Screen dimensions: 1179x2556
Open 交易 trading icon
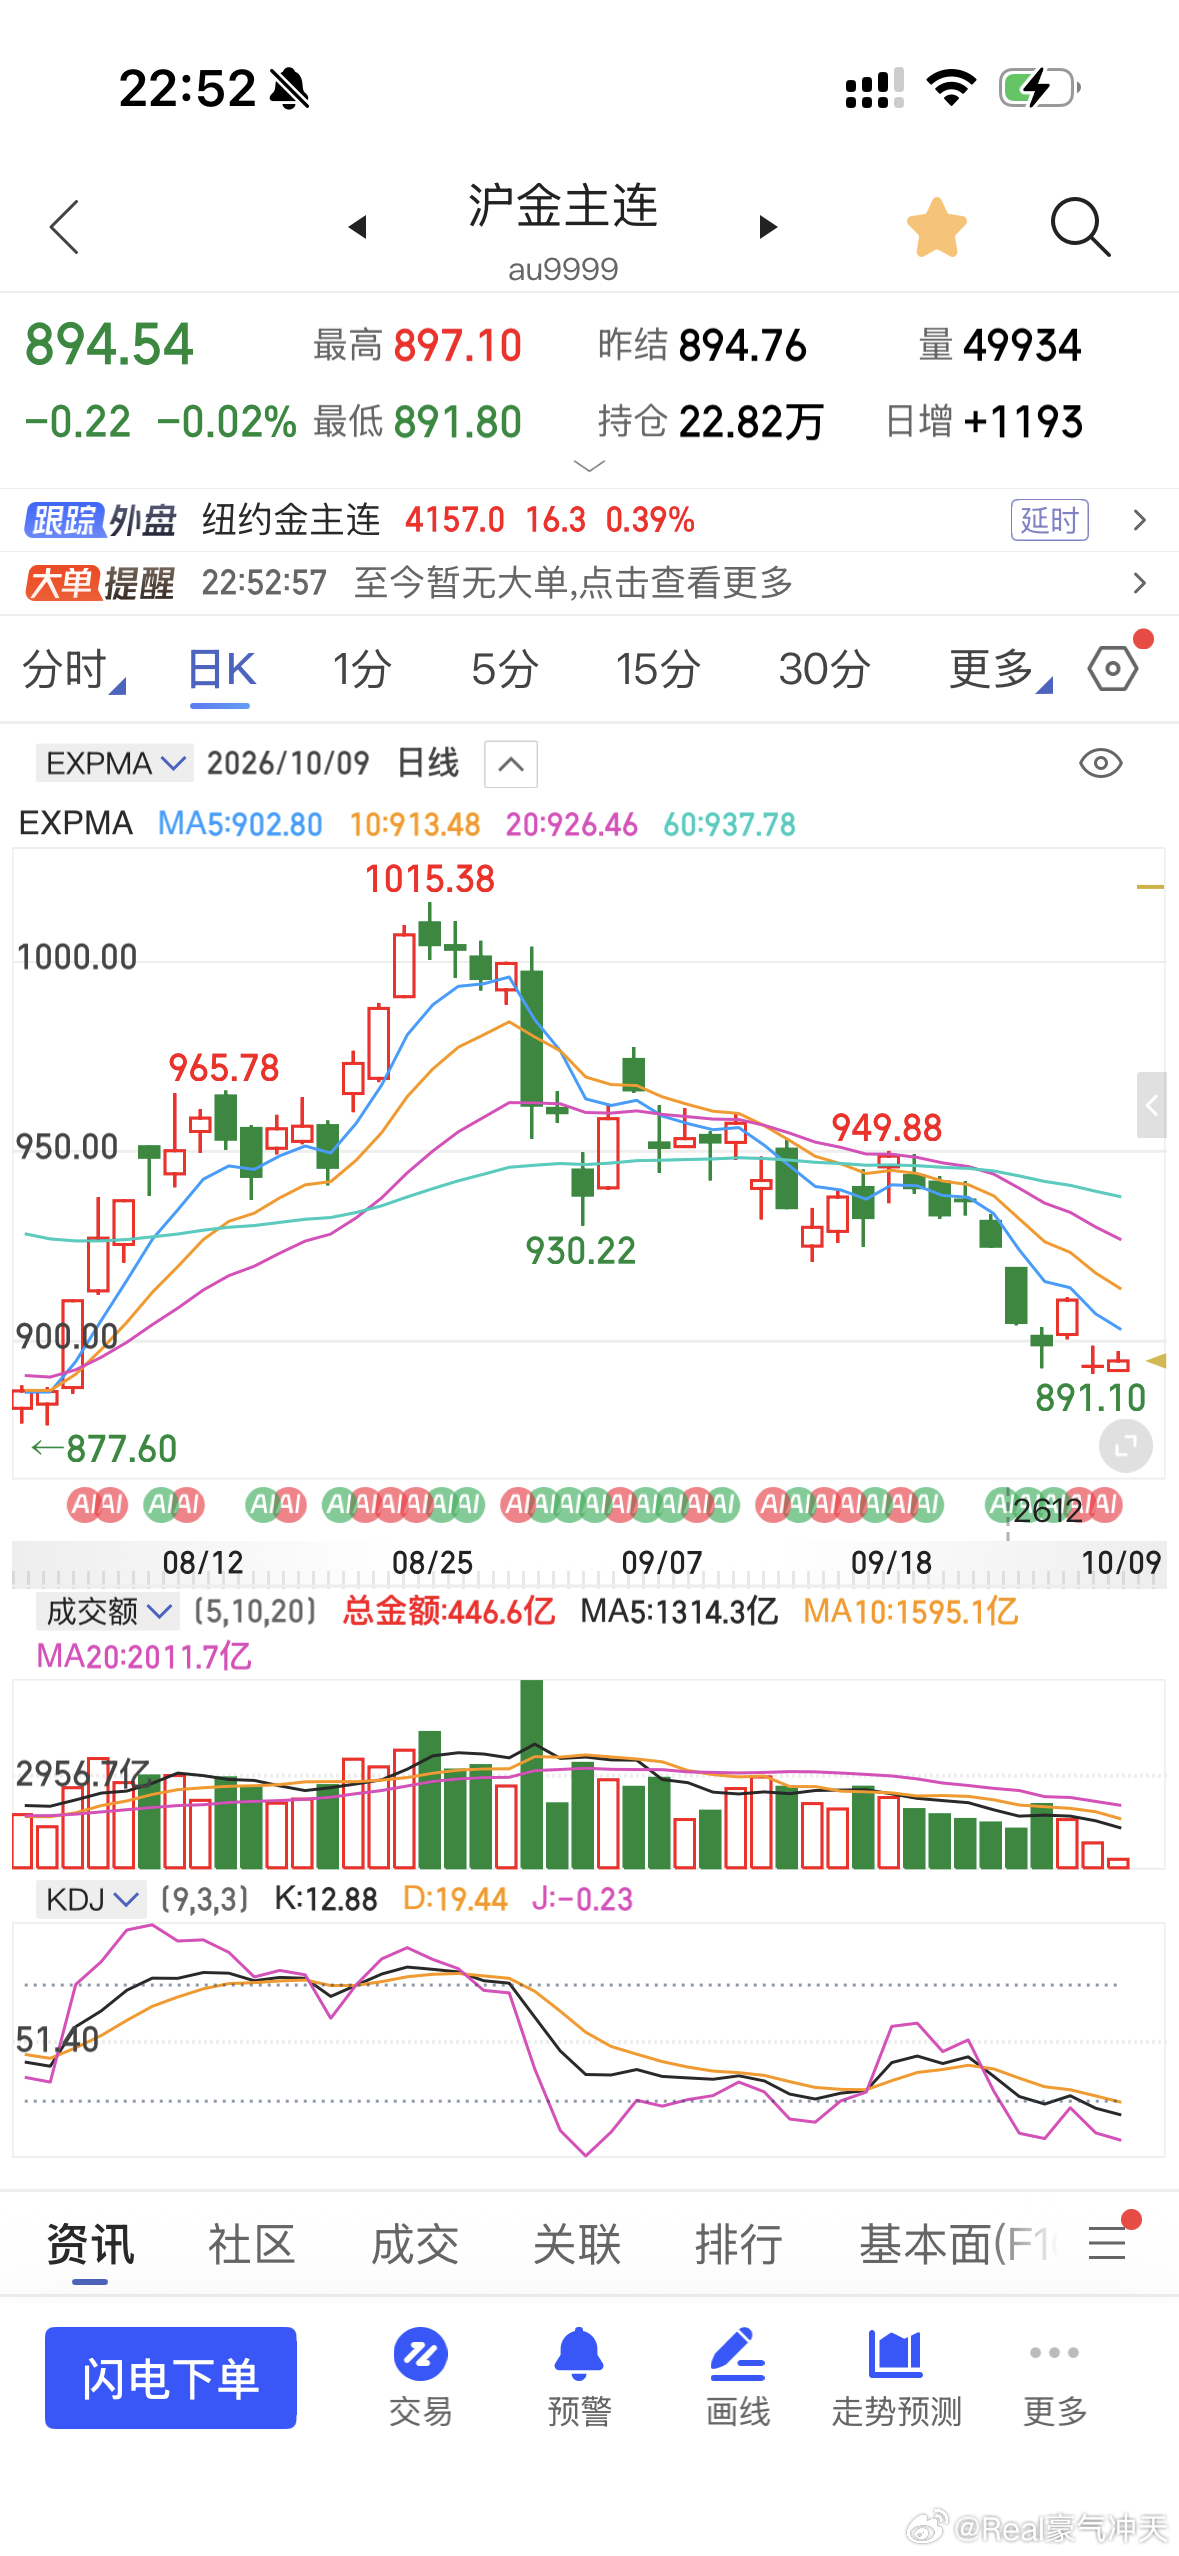tap(421, 2379)
